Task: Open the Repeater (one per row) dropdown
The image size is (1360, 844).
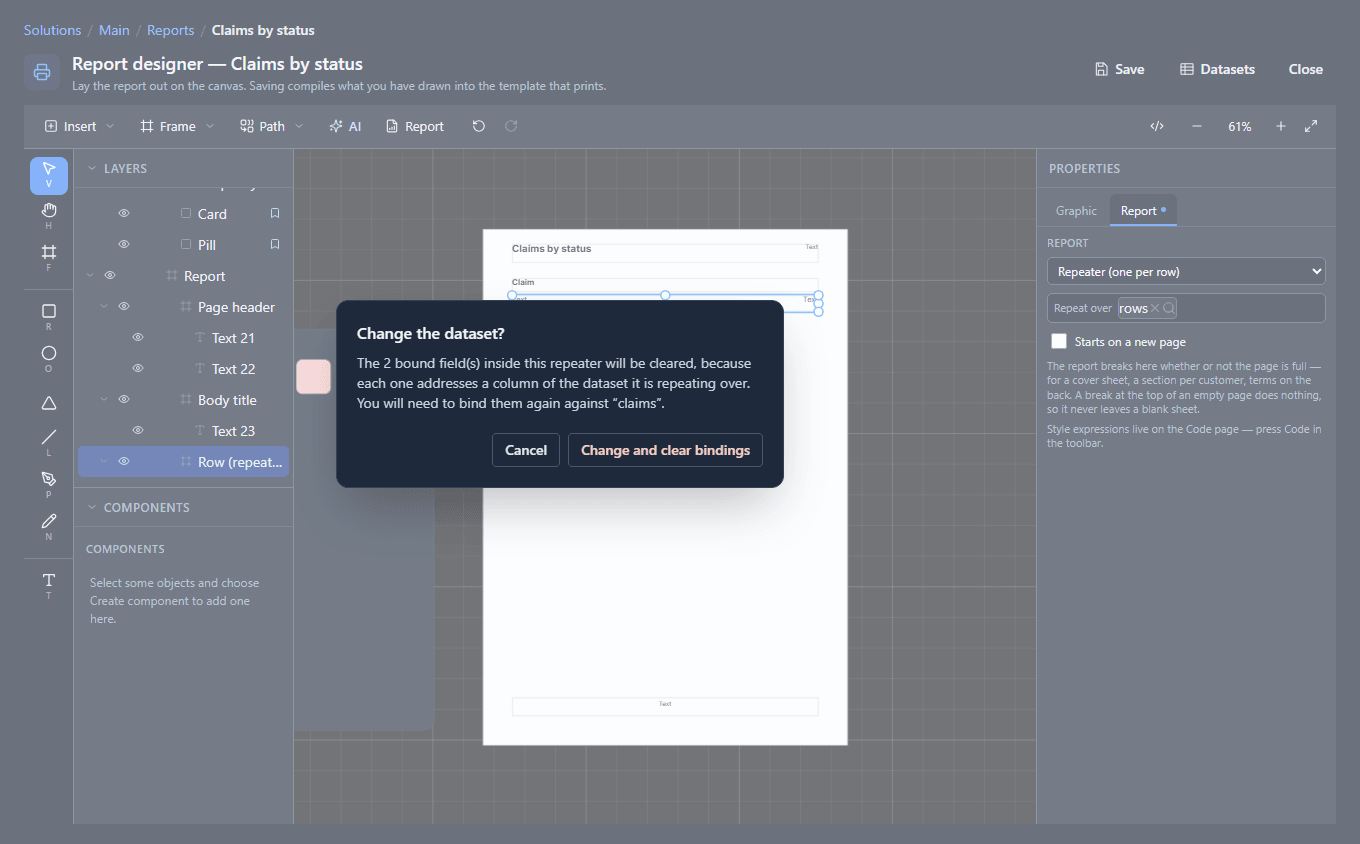Action: coord(1186,271)
